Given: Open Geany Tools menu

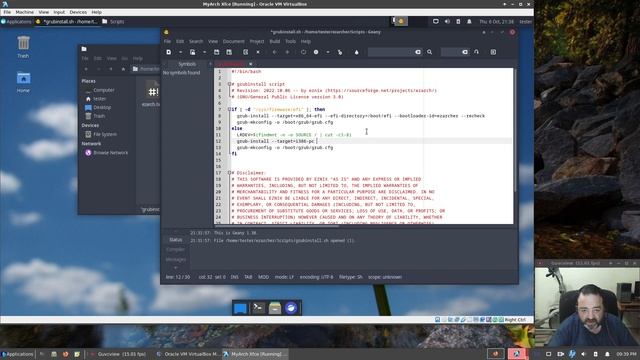Looking at the screenshot, I should [290, 42].
